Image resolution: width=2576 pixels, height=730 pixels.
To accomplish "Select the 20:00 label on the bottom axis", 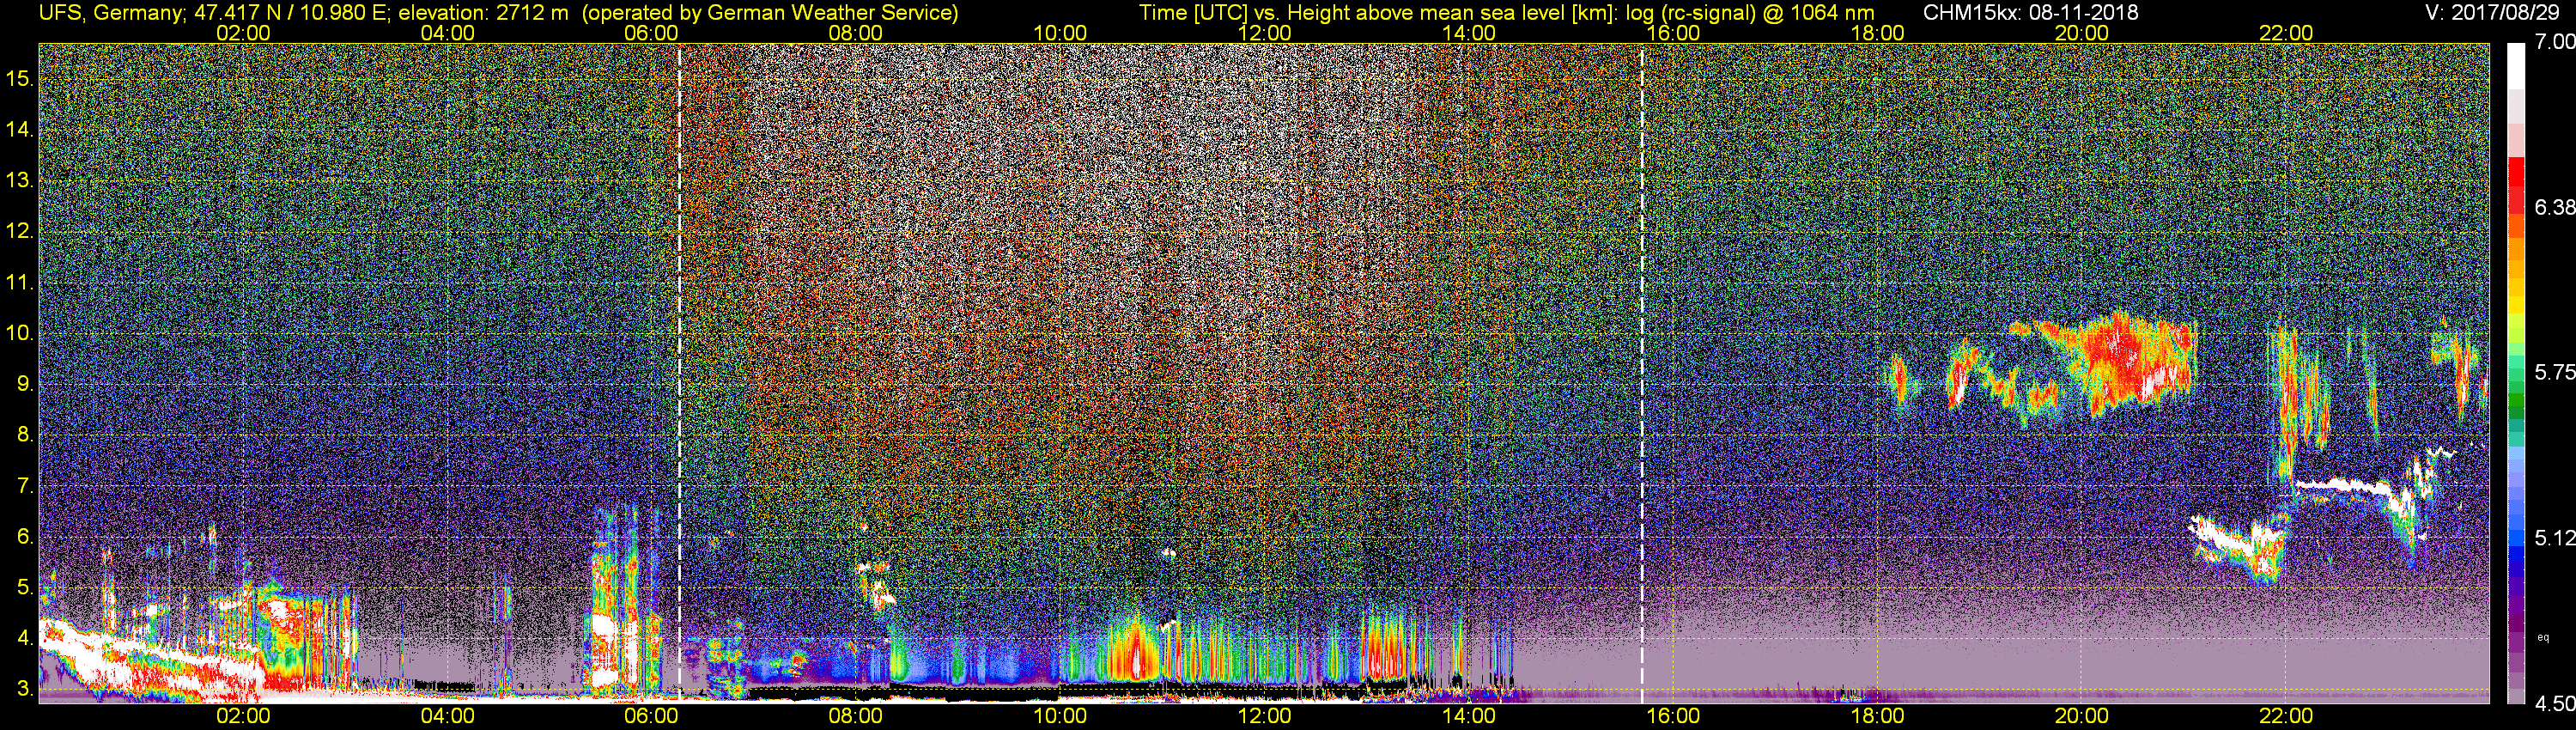I will 2082,716.
